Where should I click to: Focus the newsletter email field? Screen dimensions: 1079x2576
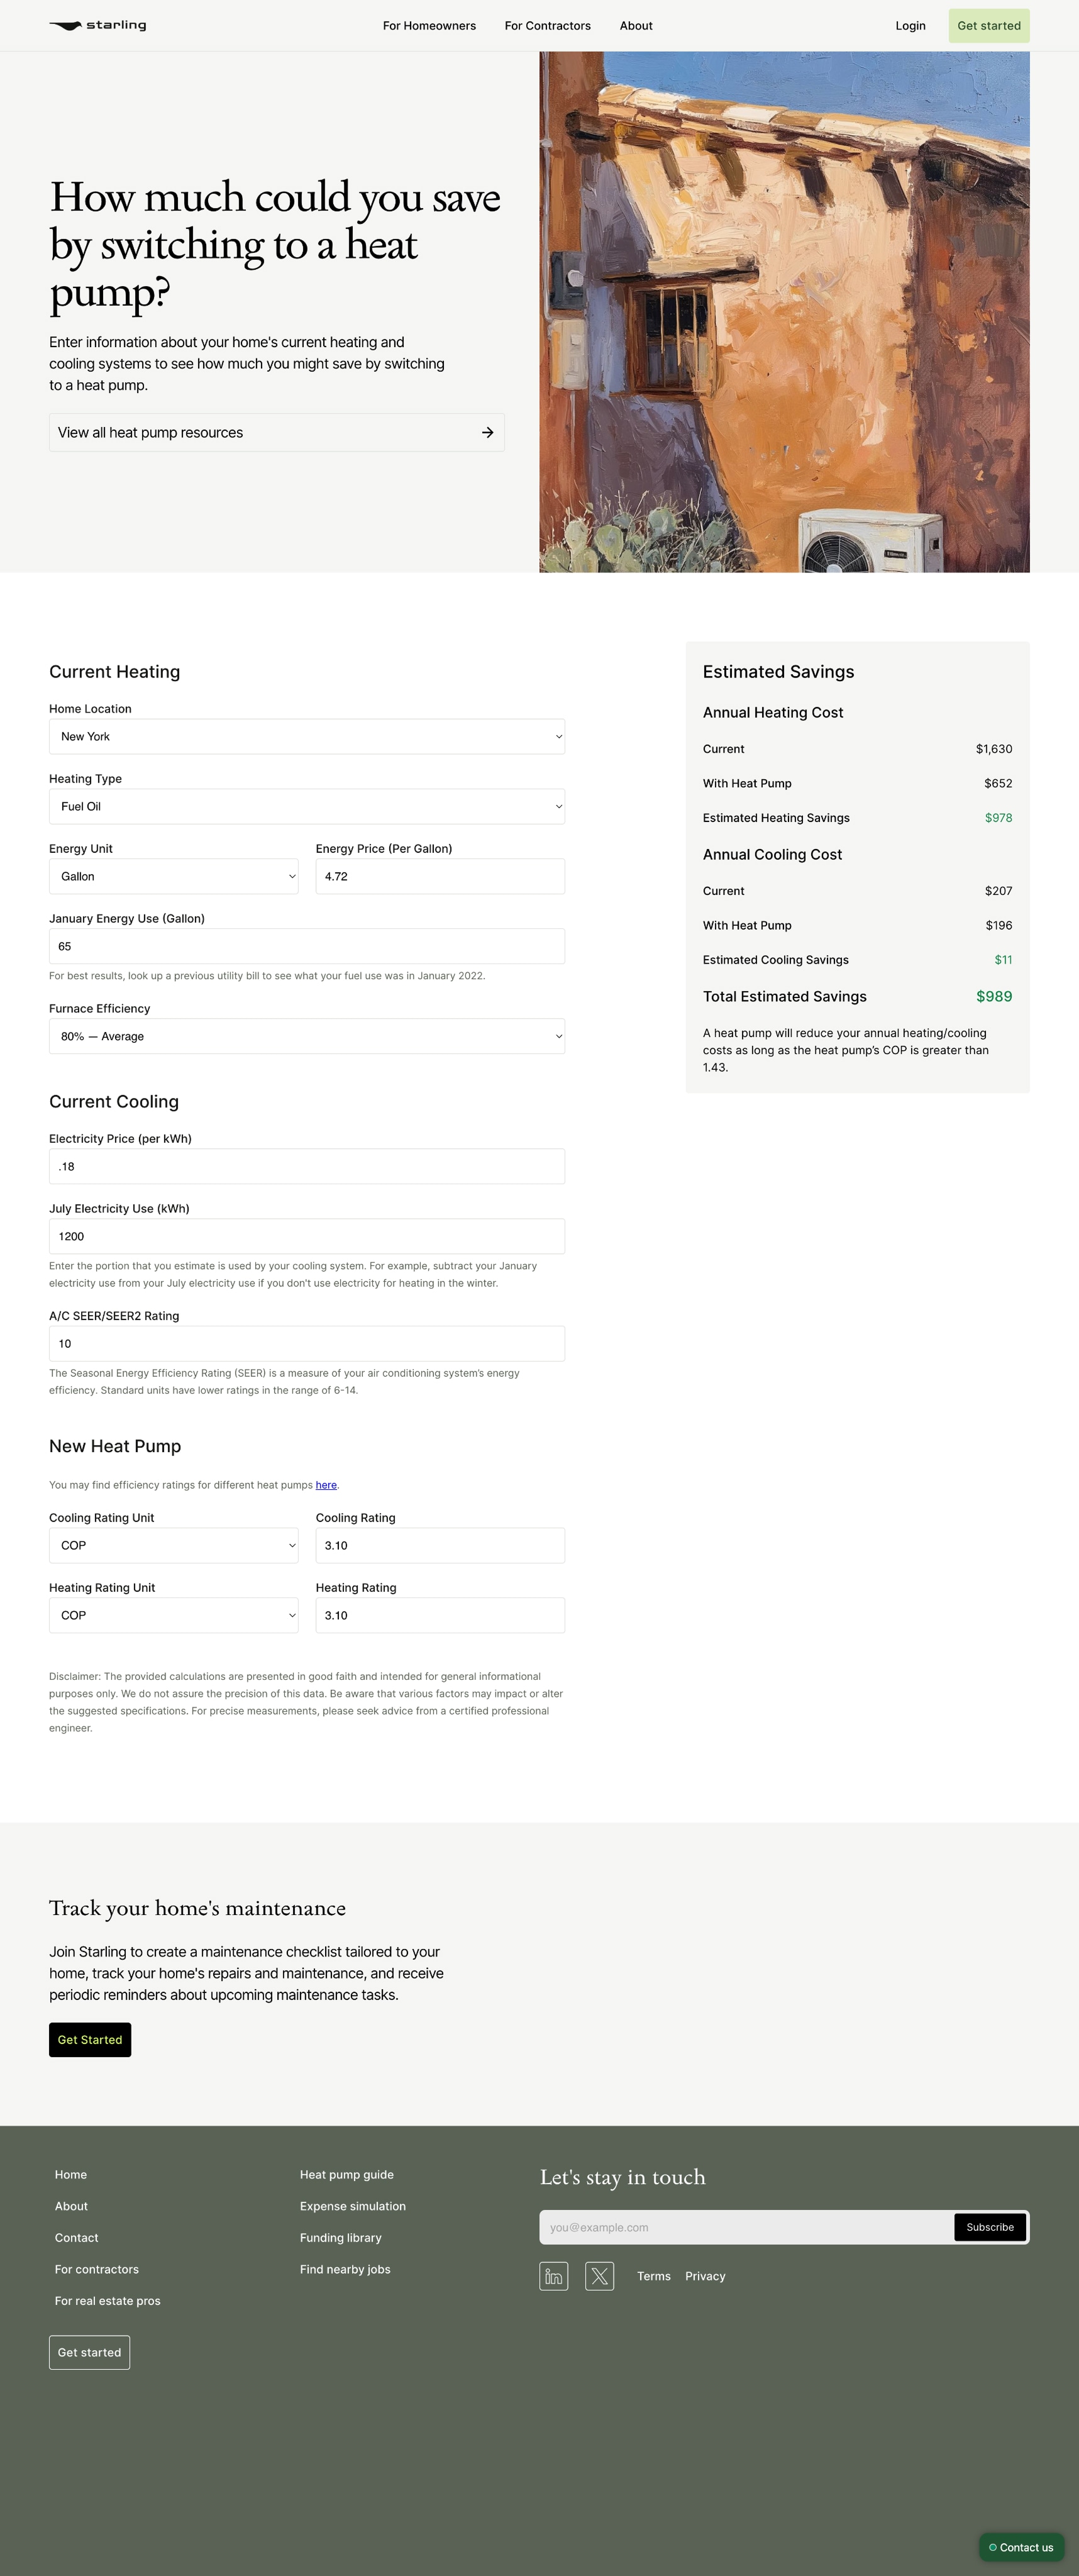tap(746, 2227)
